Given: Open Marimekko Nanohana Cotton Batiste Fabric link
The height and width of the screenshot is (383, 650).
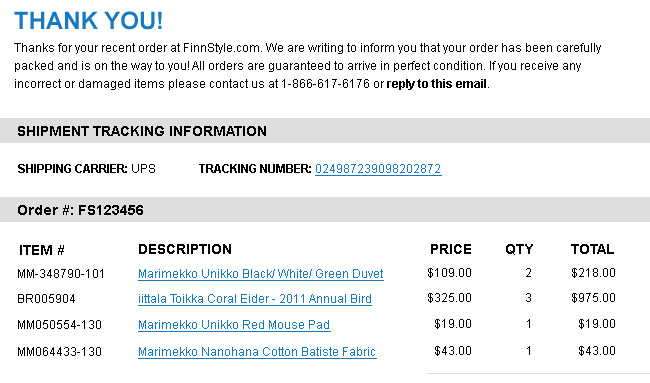Looking at the screenshot, I should coord(257,352).
